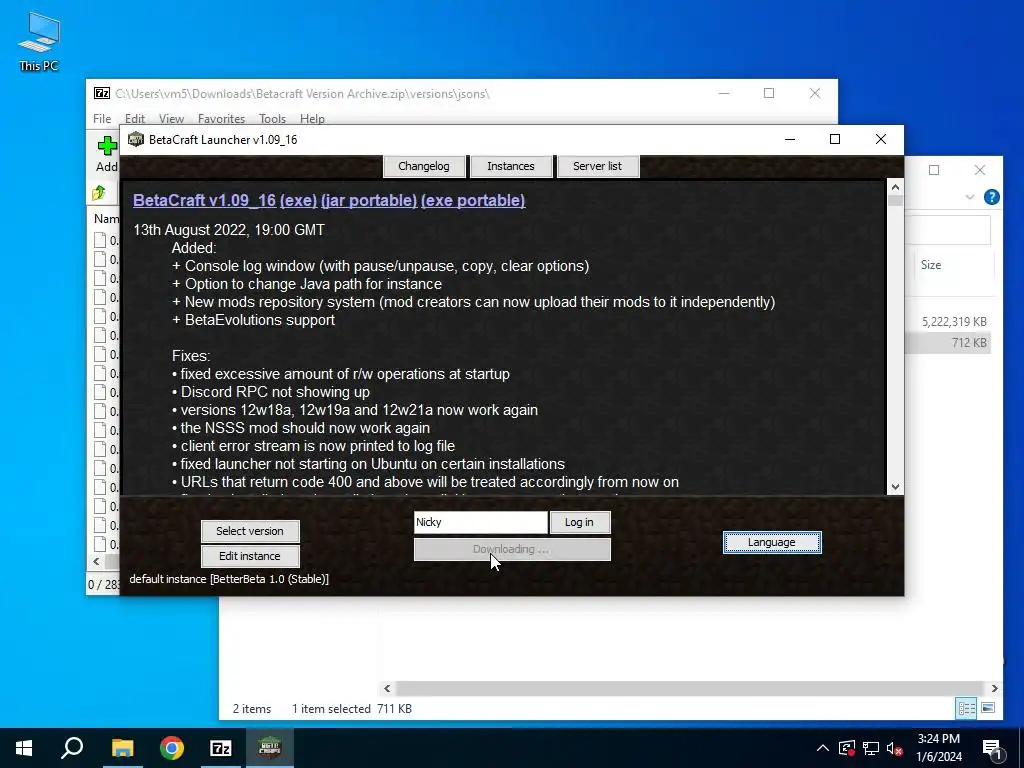
Task: Click the Edit instance button
Action: [250, 556]
